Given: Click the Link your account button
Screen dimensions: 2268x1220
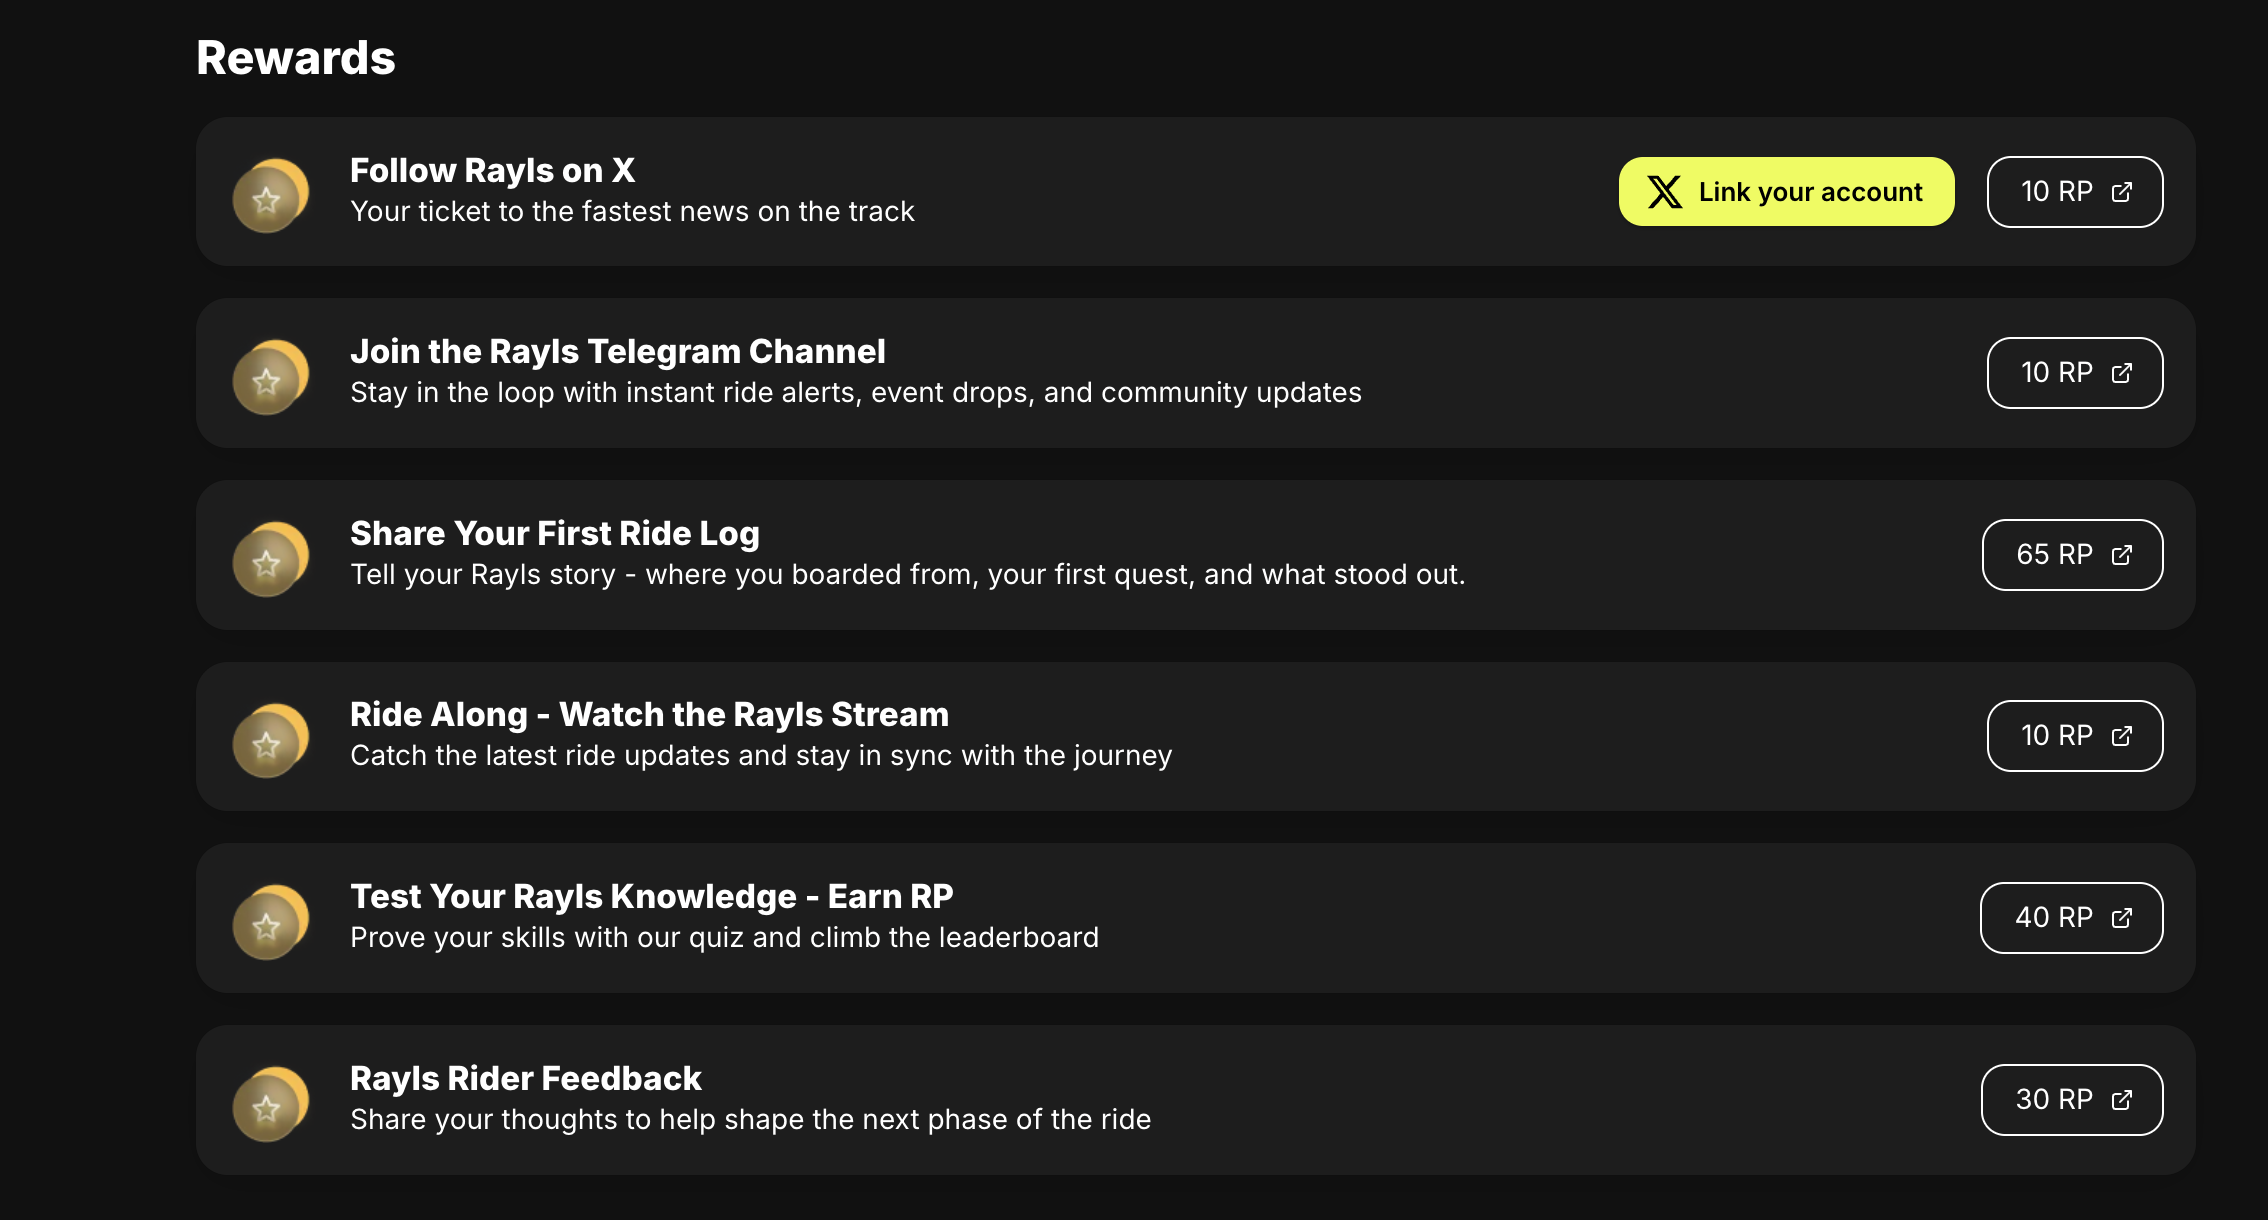Looking at the screenshot, I should (x=1786, y=192).
